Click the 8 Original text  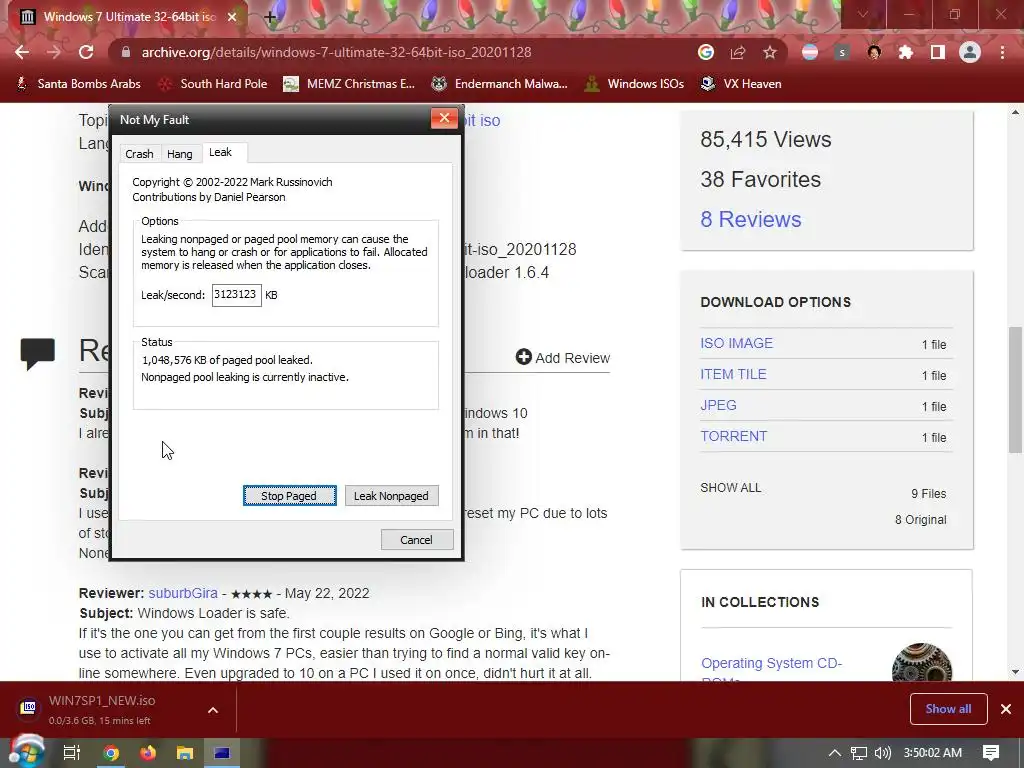click(x=920, y=520)
